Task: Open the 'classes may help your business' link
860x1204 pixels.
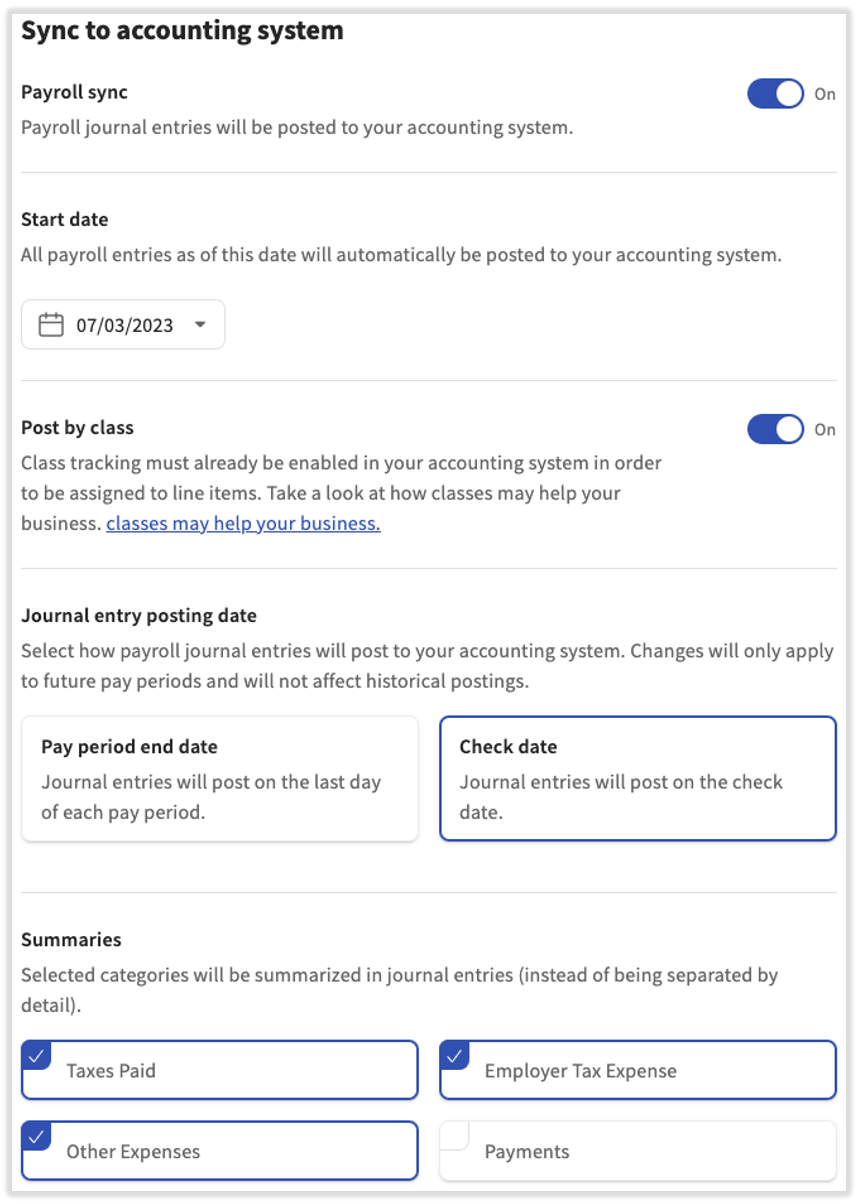Action: [x=243, y=523]
